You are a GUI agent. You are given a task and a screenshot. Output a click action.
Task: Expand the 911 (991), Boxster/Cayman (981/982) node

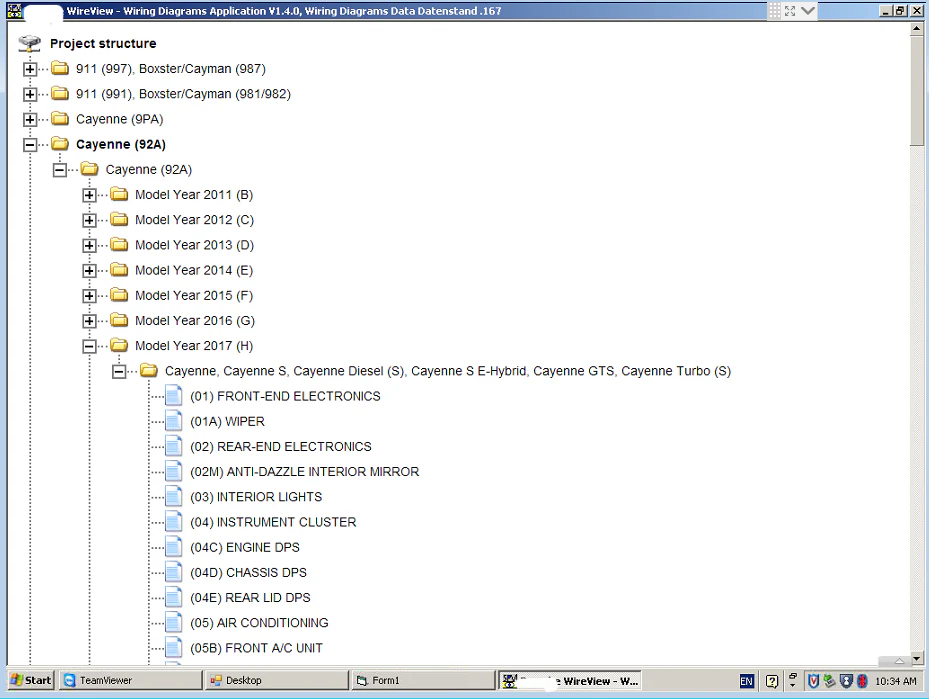click(x=30, y=94)
